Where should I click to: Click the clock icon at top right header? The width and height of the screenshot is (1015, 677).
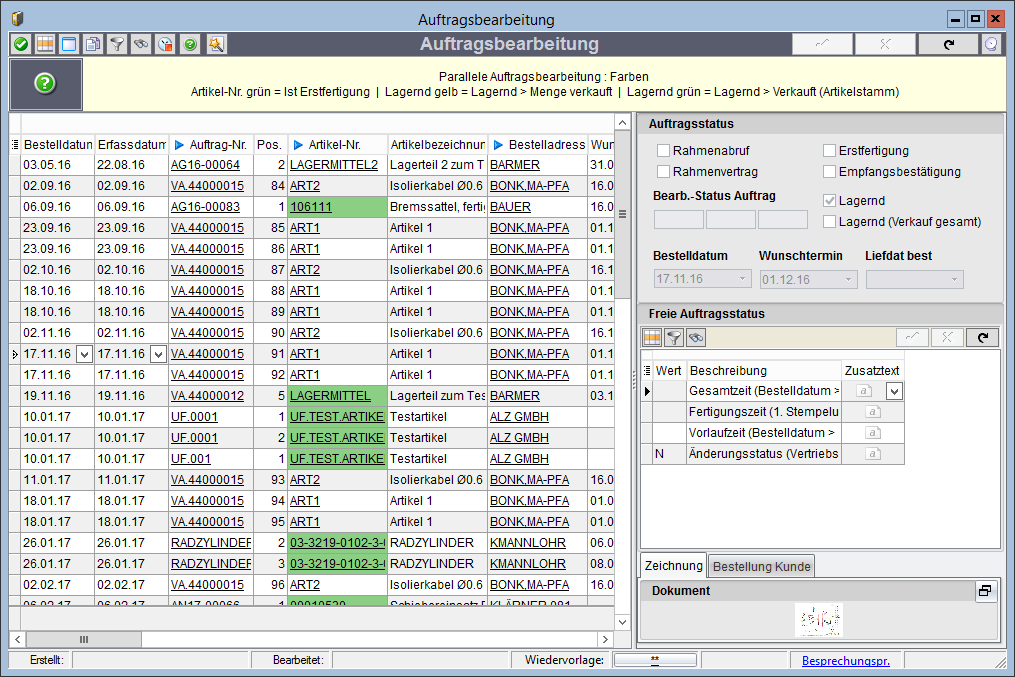point(991,44)
